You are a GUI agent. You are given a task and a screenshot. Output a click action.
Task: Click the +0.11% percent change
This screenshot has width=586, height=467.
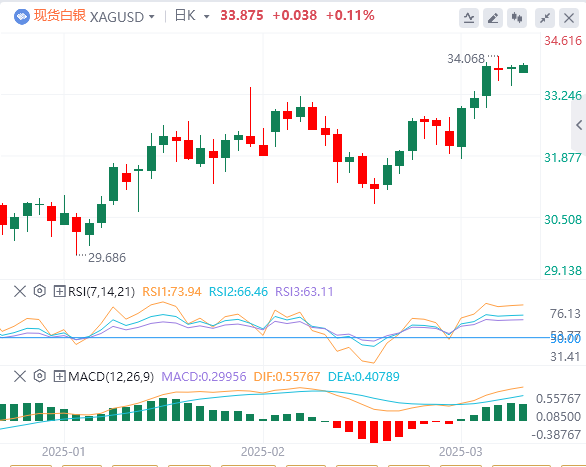pyautogui.click(x=350, y=15)
